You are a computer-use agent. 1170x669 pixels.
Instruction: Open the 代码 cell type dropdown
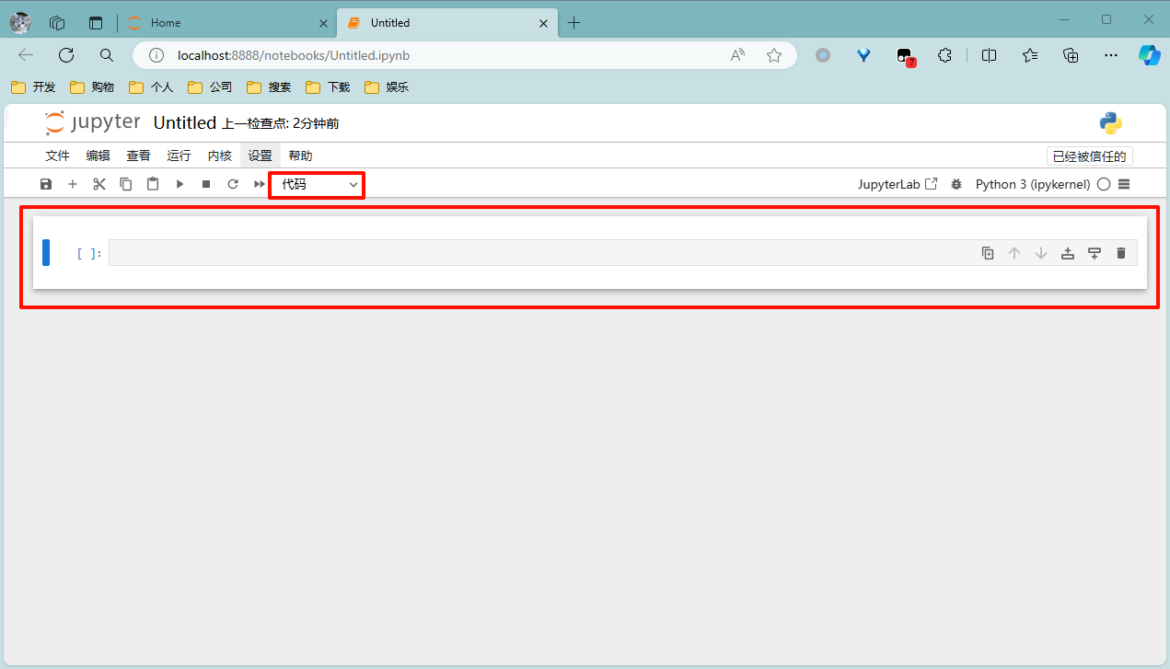318,184
